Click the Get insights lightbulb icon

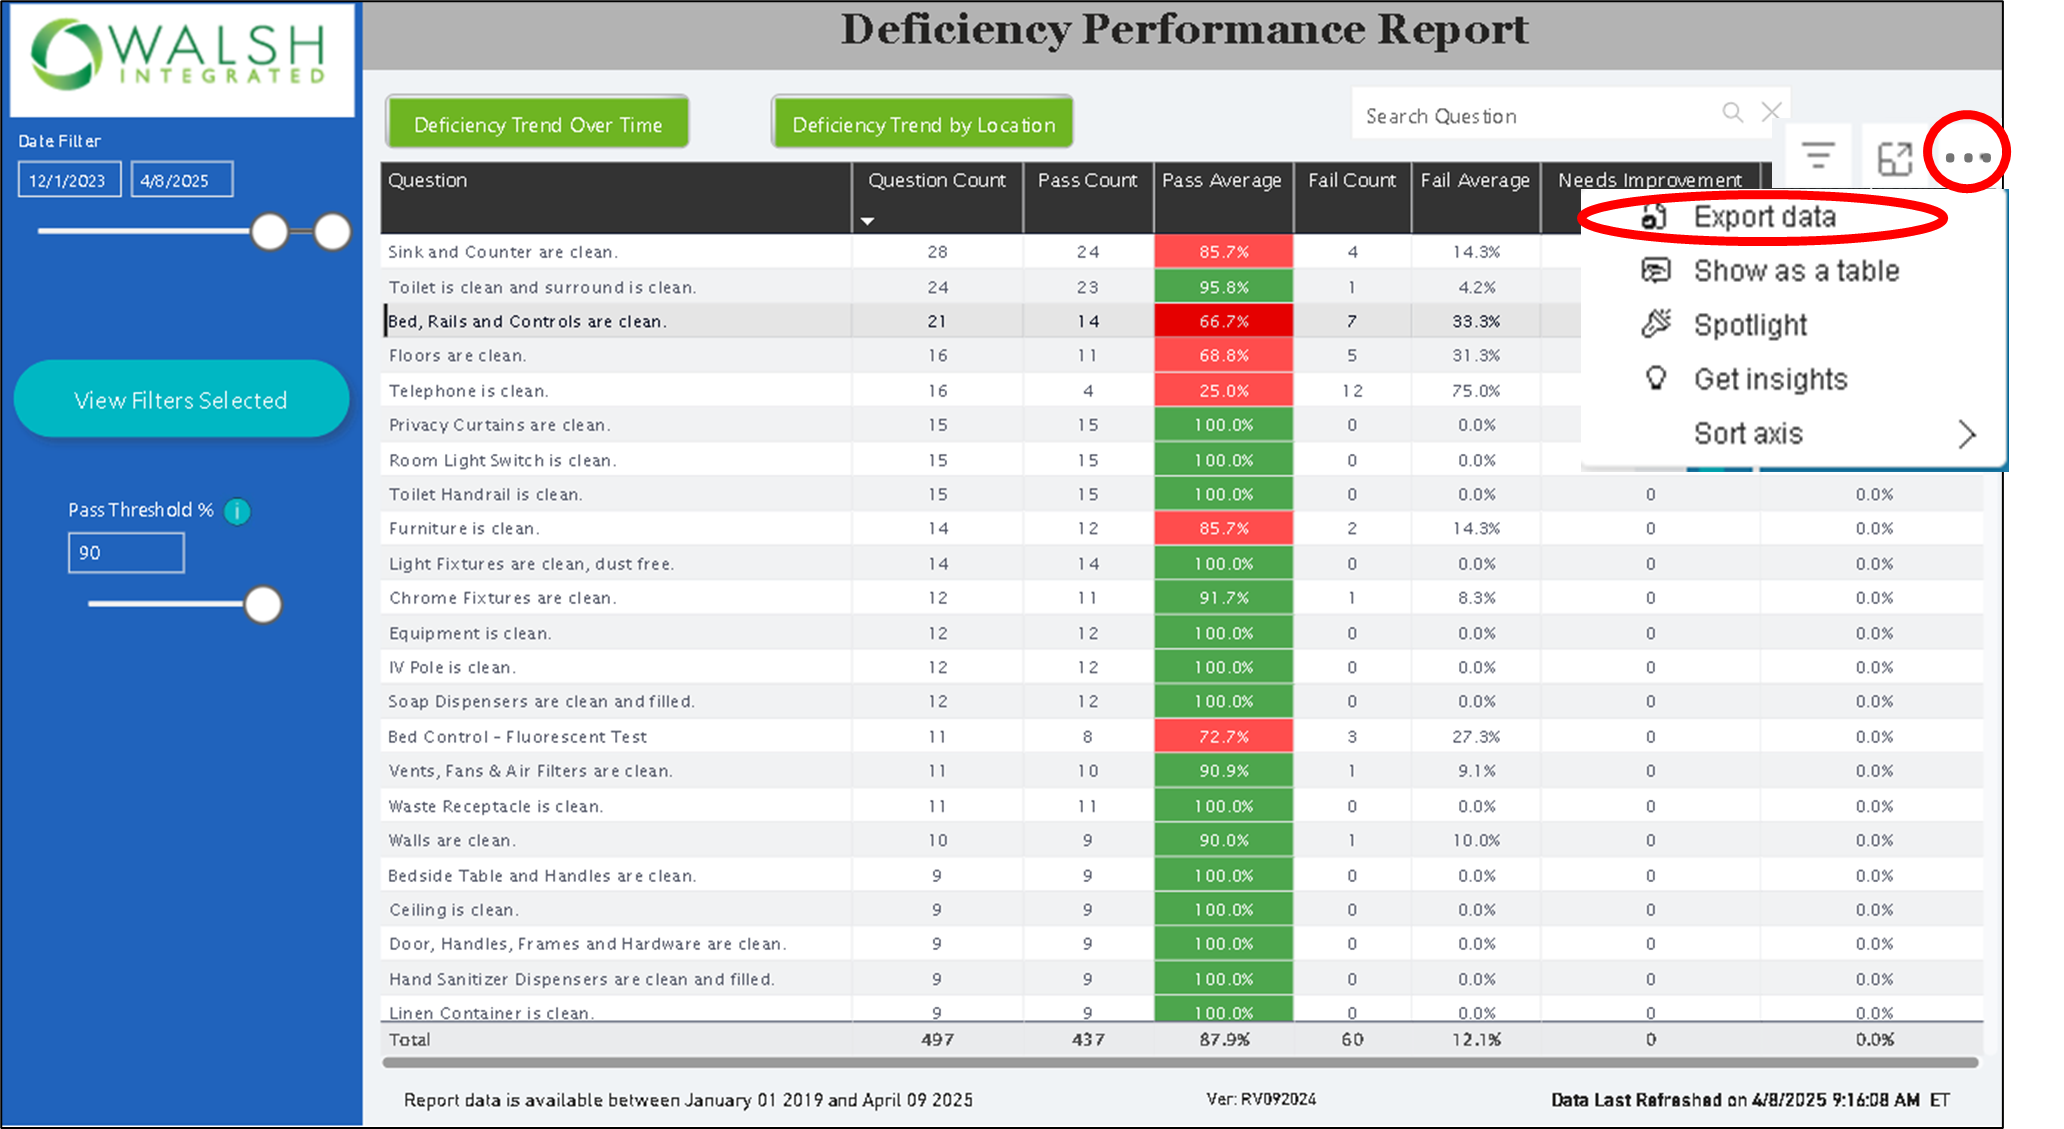[1656, 378]
